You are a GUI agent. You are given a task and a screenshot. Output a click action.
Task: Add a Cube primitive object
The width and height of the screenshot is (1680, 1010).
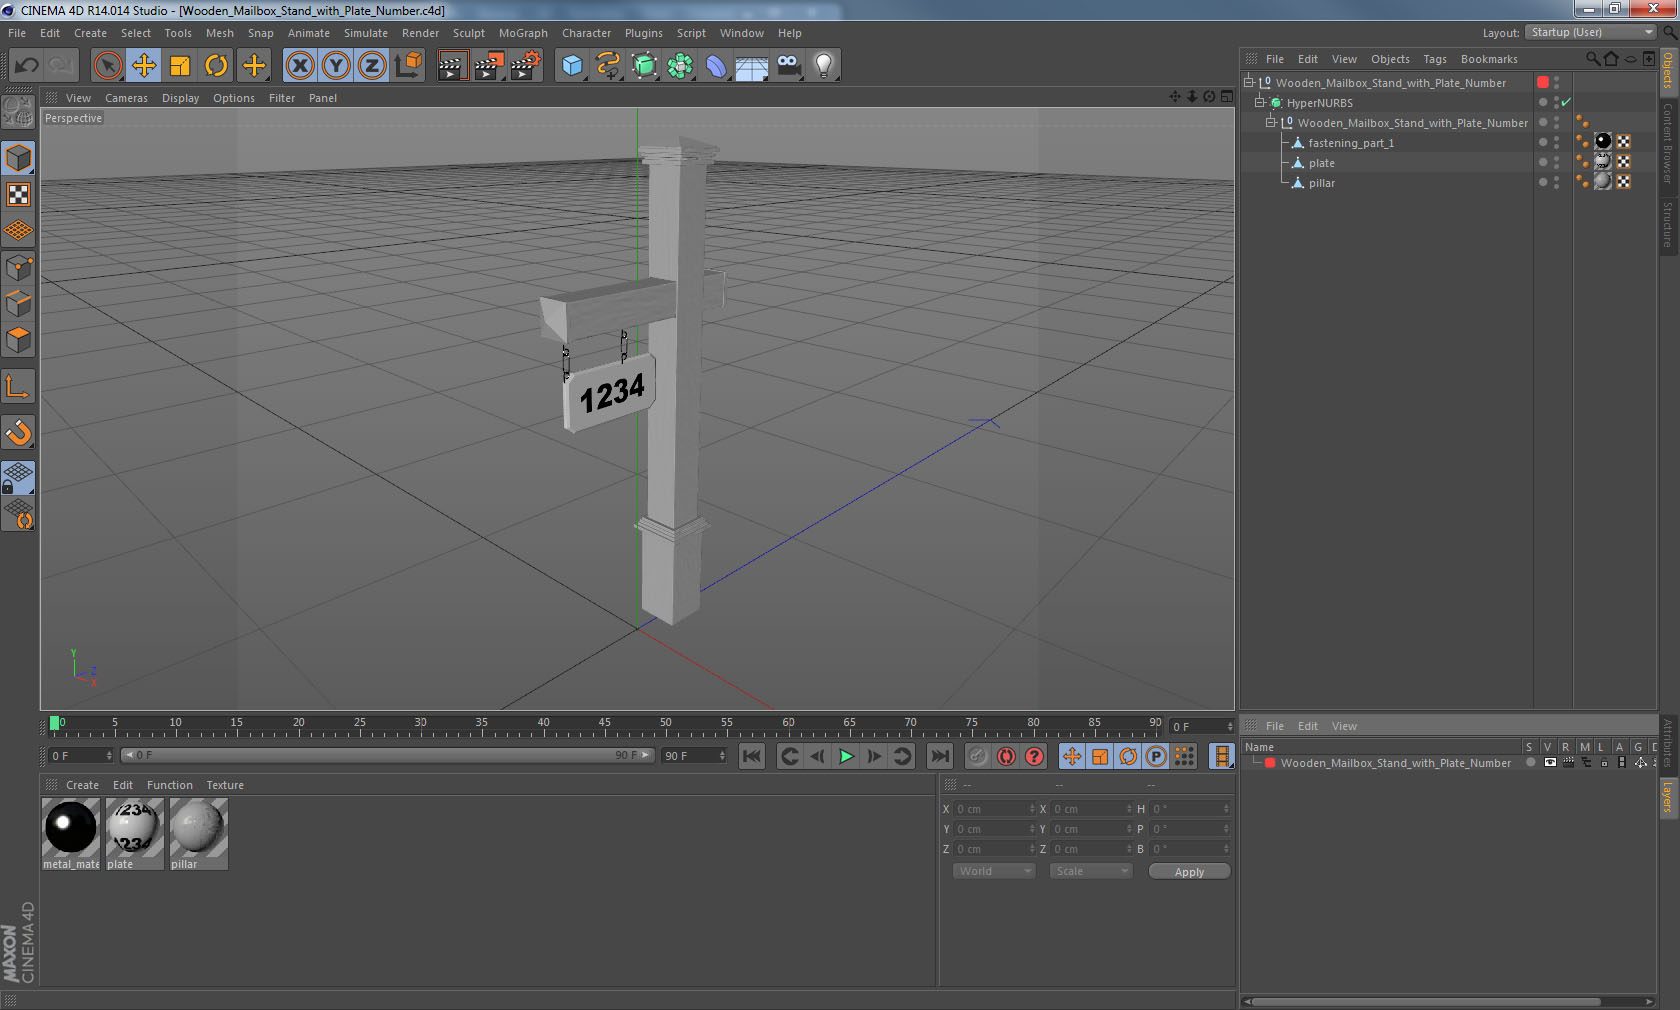point(572,66)
